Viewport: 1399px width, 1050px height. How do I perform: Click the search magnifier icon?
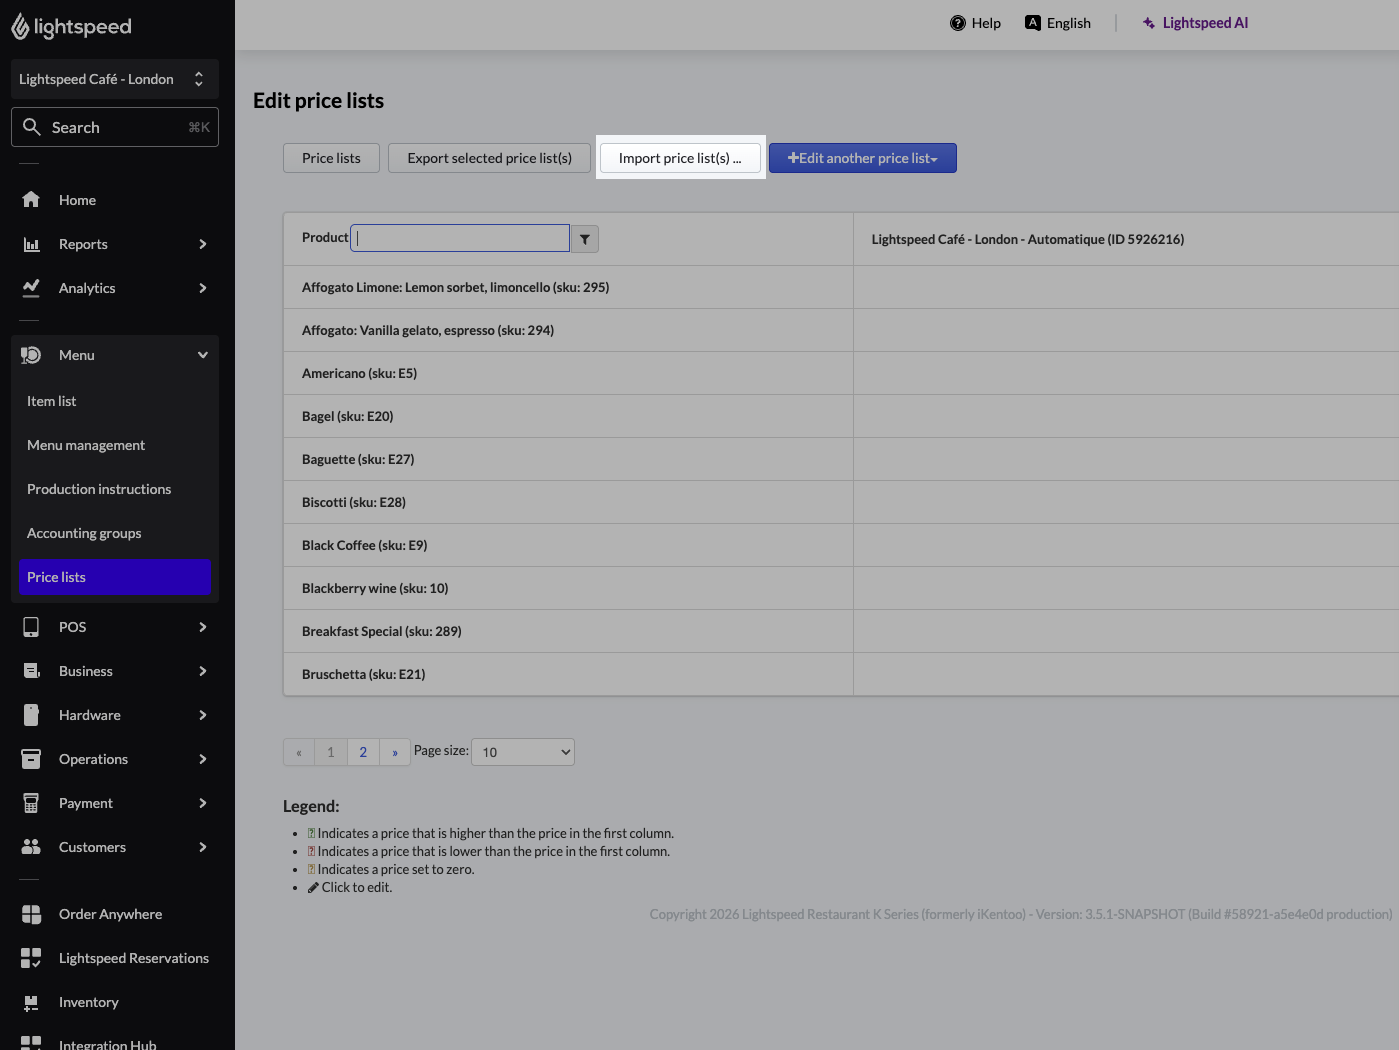32,127
